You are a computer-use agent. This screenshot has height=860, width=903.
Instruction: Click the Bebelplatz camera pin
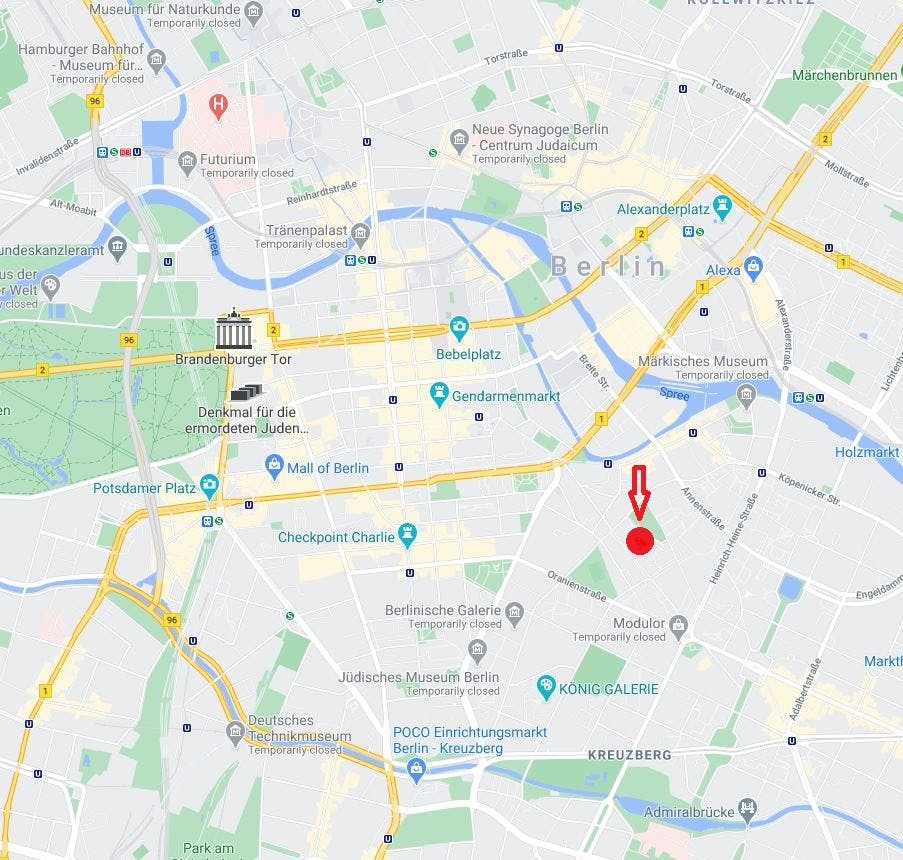click(x=459, y=328)
